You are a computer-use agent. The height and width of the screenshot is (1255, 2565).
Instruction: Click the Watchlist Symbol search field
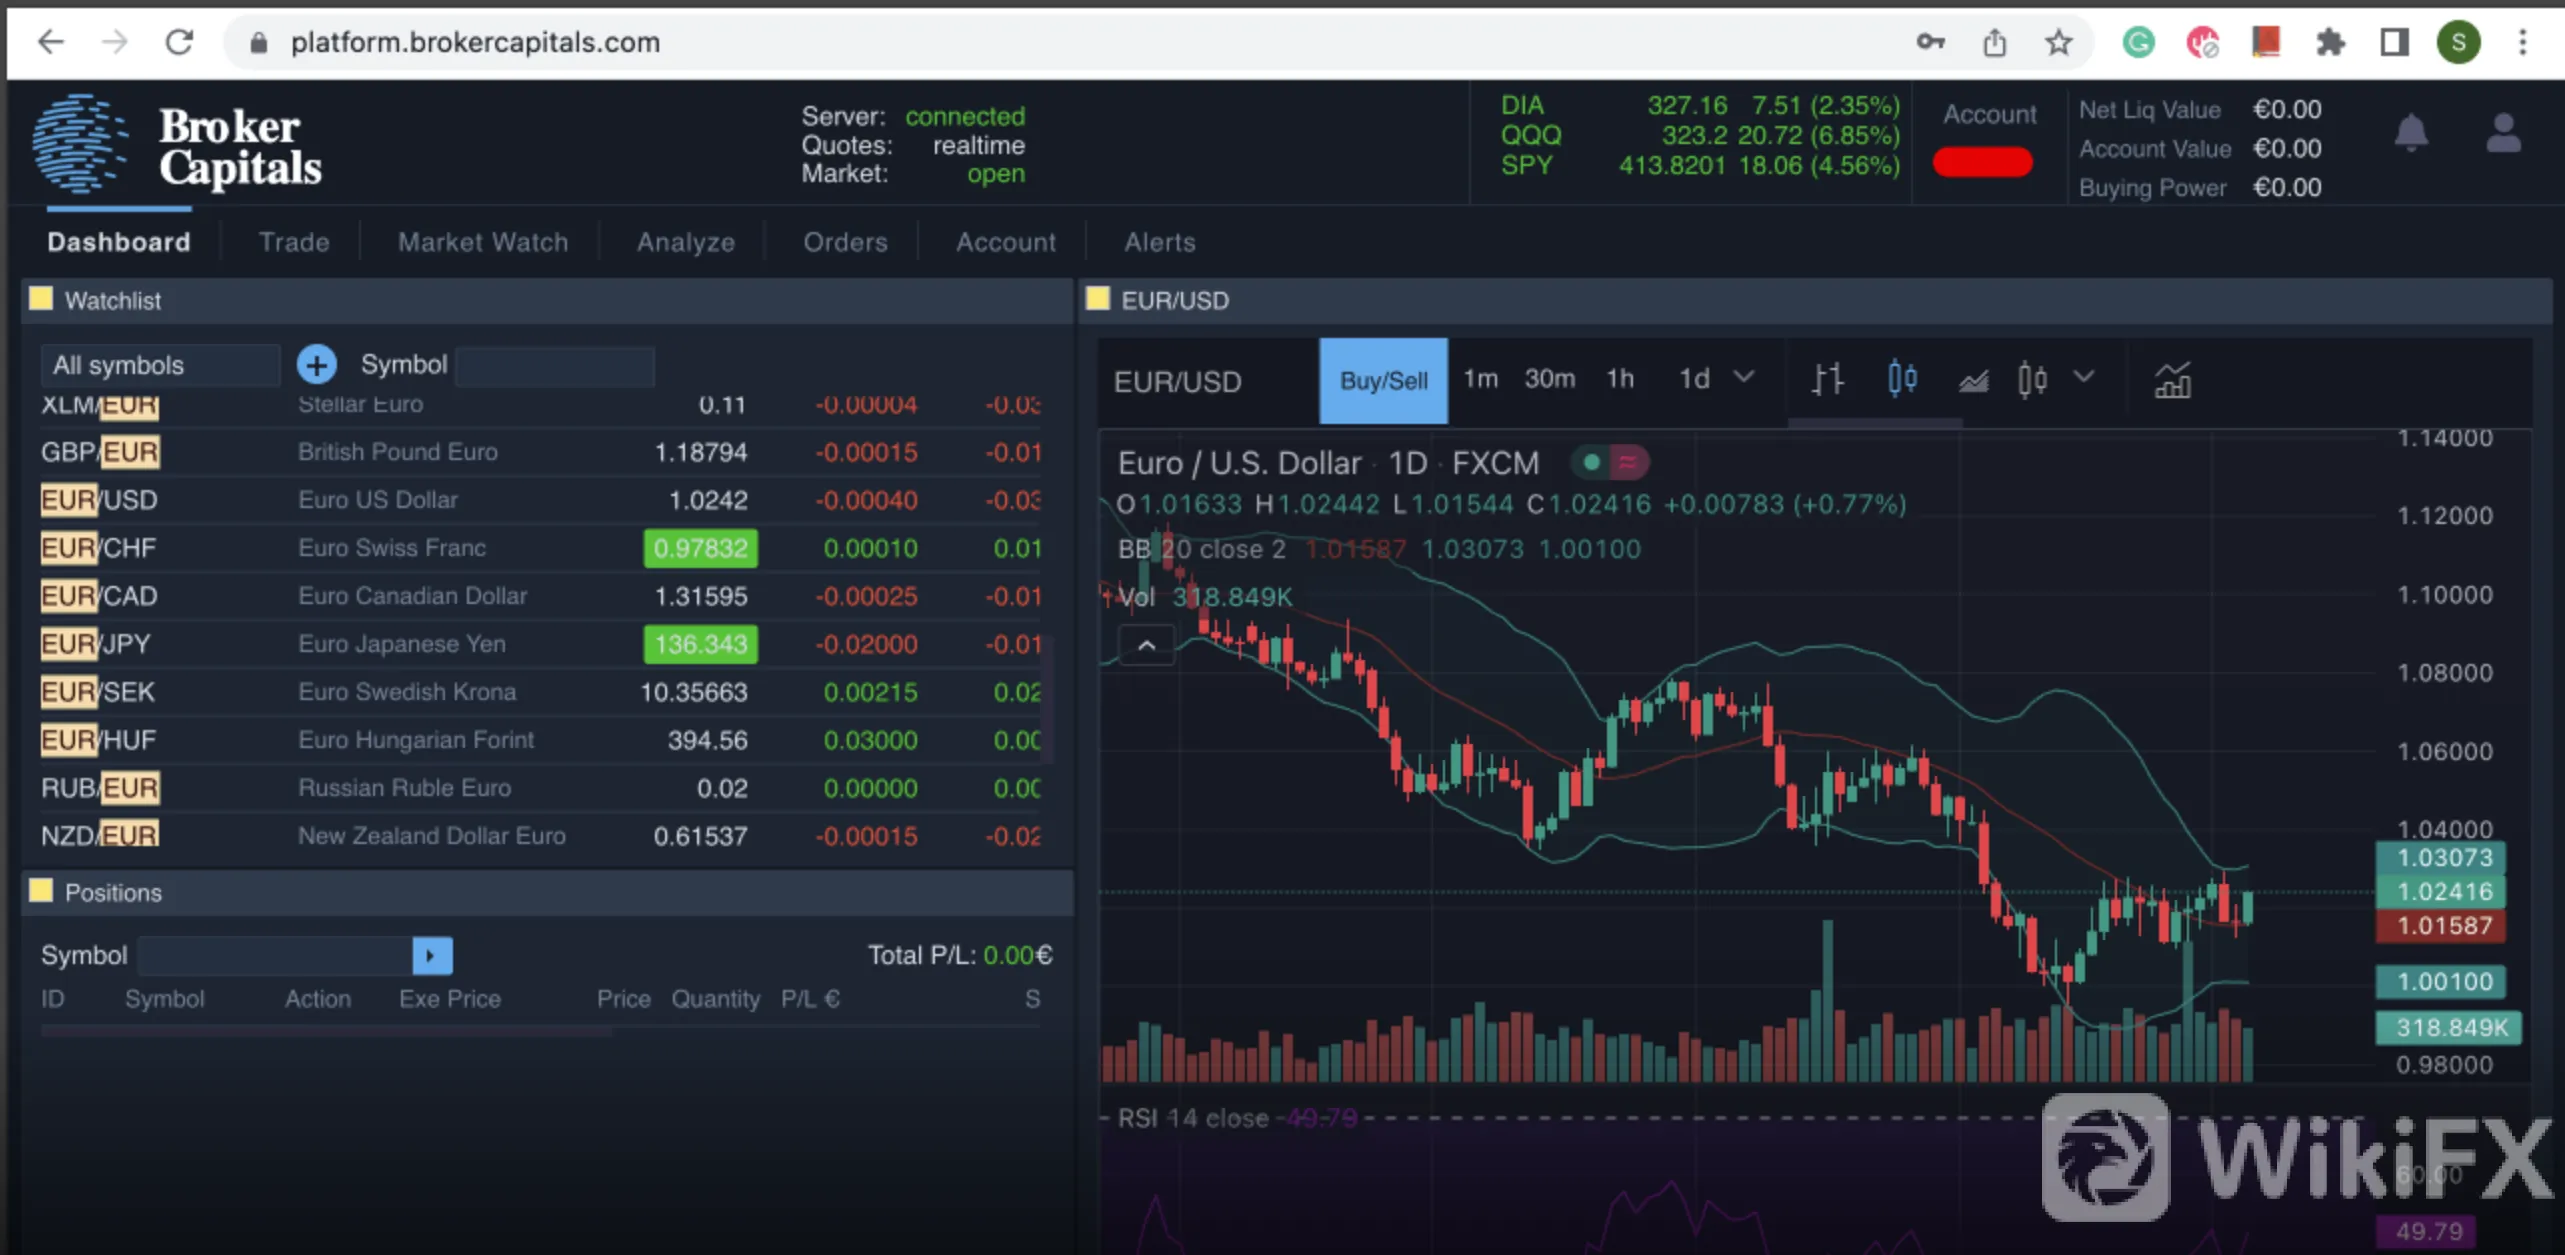(555, 365)
